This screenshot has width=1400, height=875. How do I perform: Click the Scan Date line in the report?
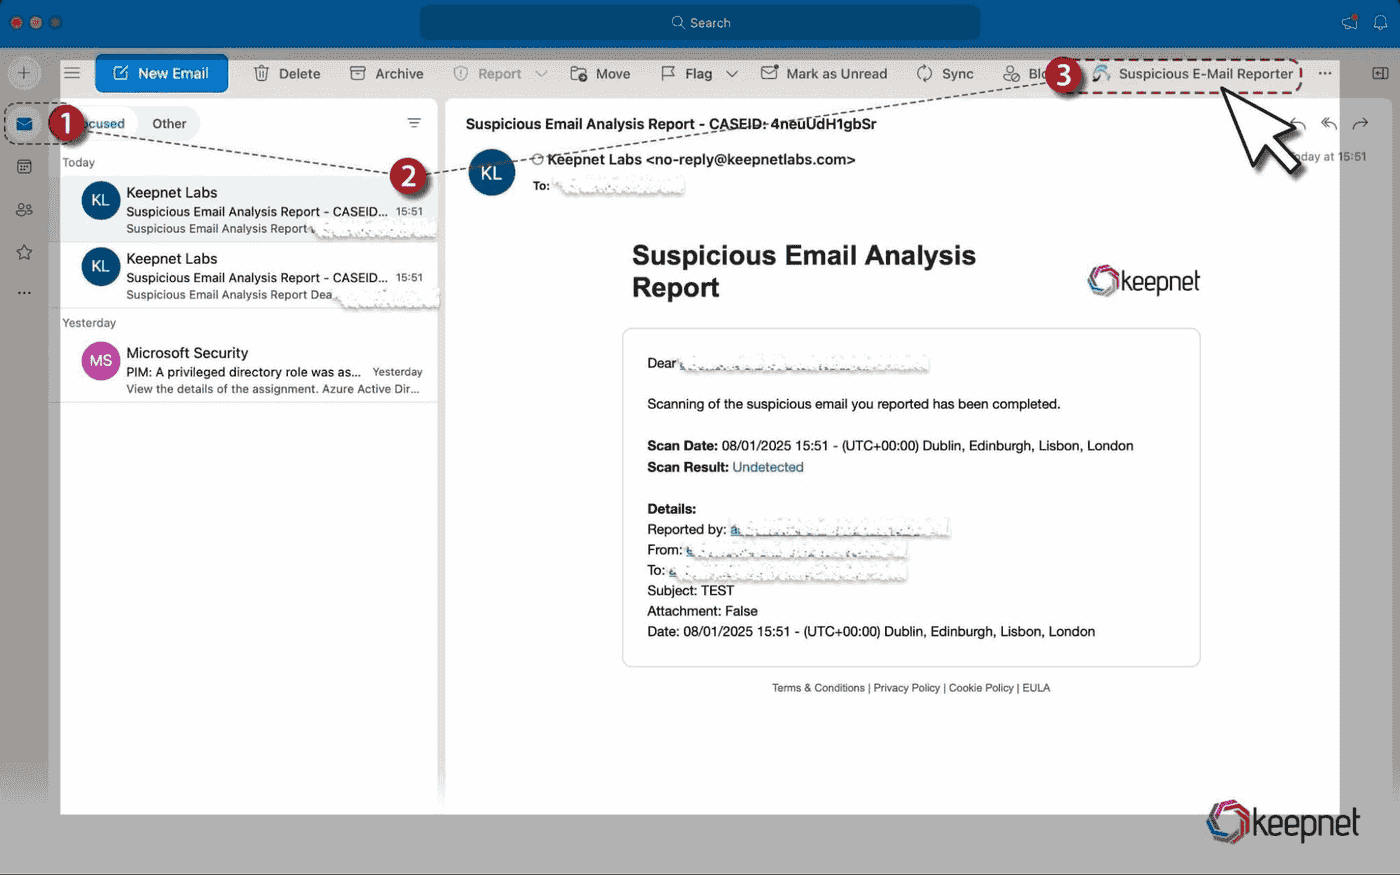click(x=890, y=446)
